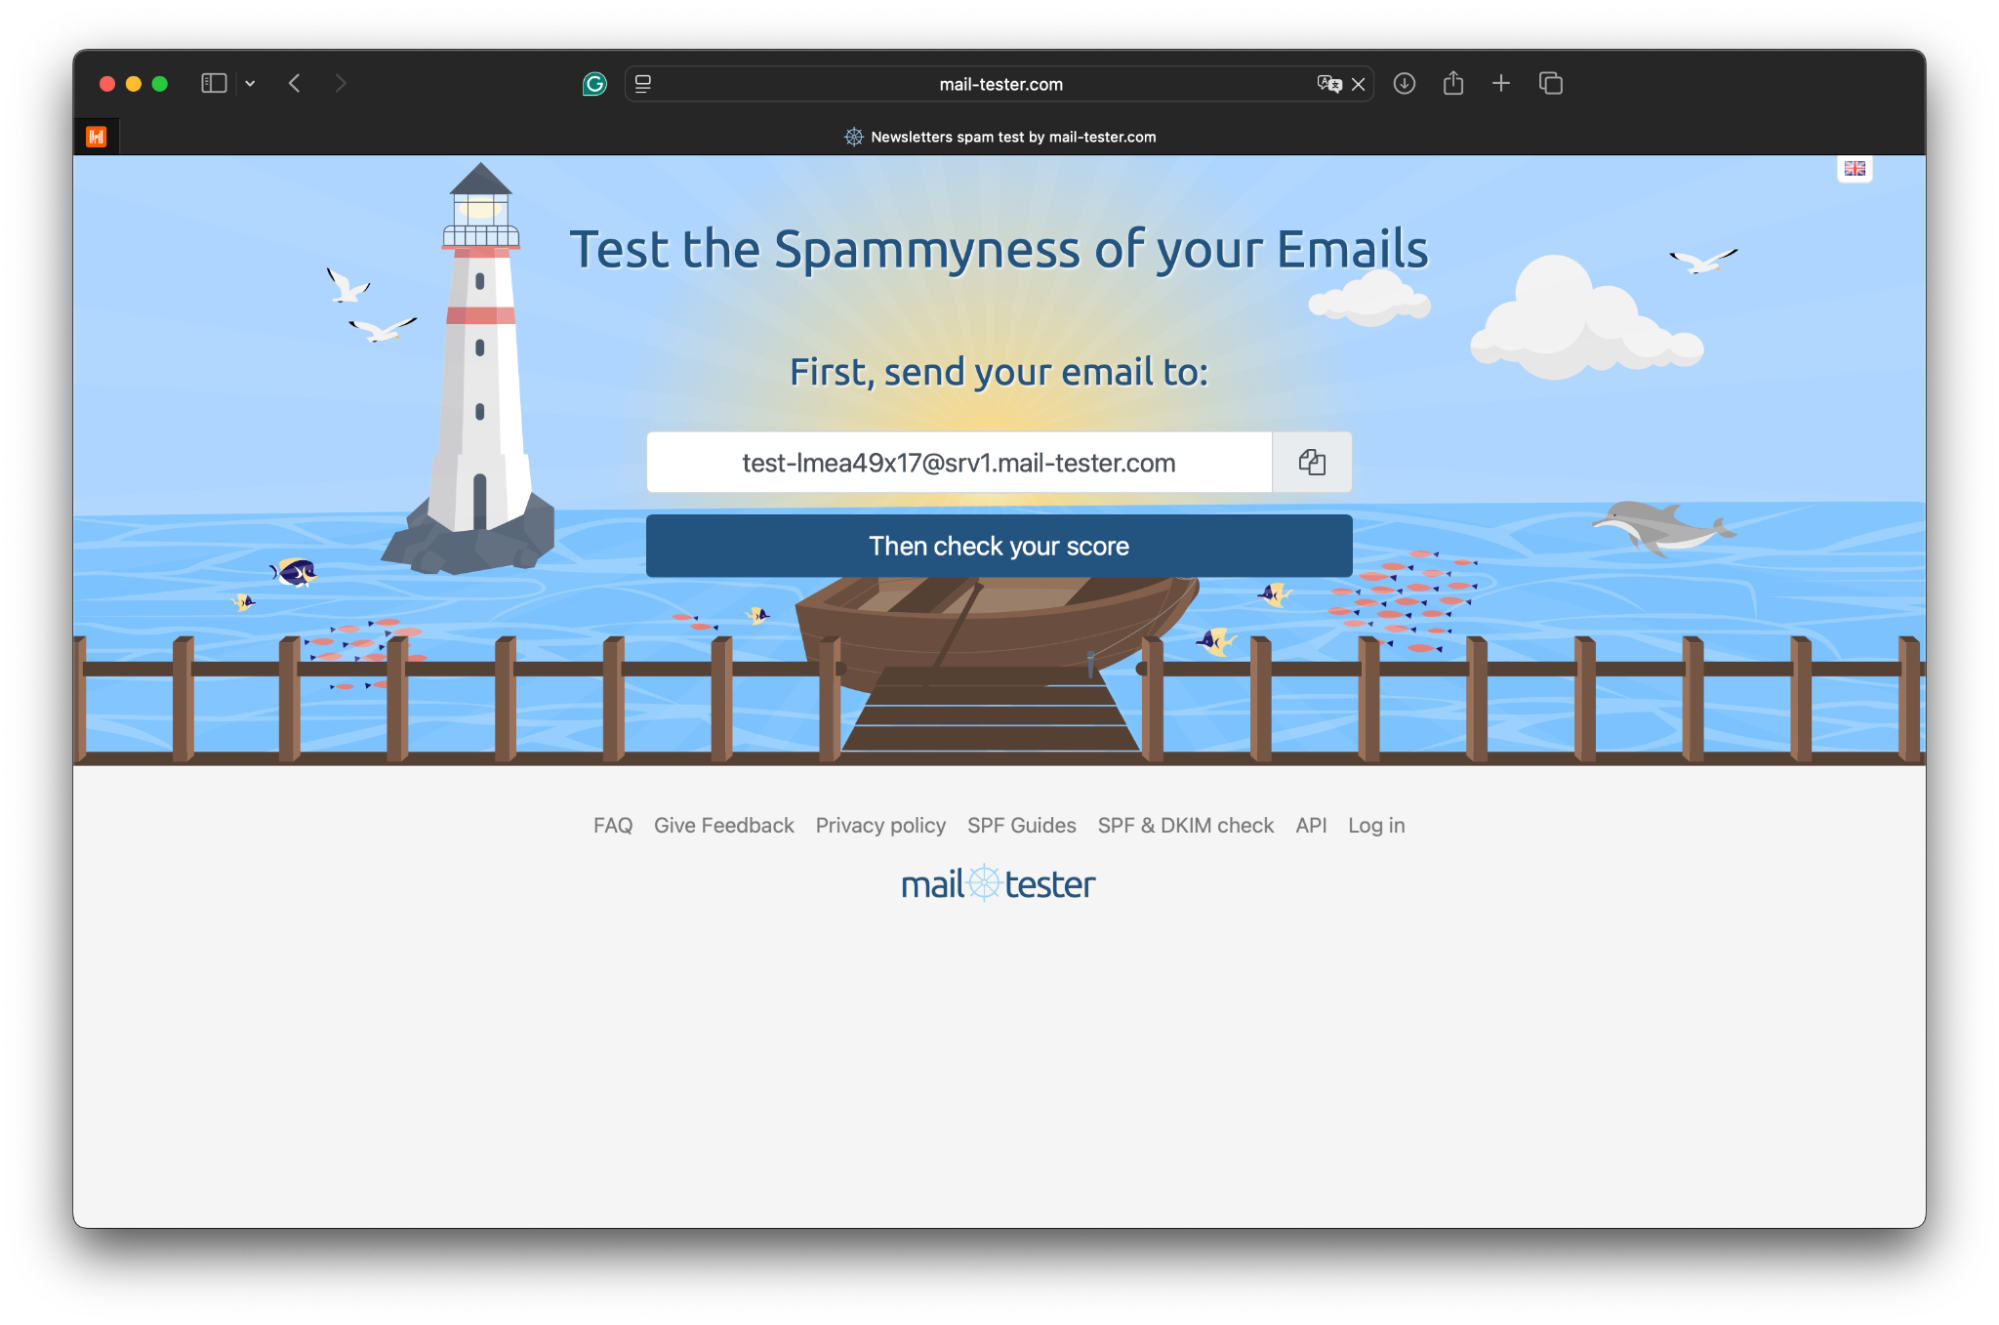The height and width of the screenshot is (1325, 1999).
Task: Show the tab overview icon
Action: click(x=1550, y=84)
